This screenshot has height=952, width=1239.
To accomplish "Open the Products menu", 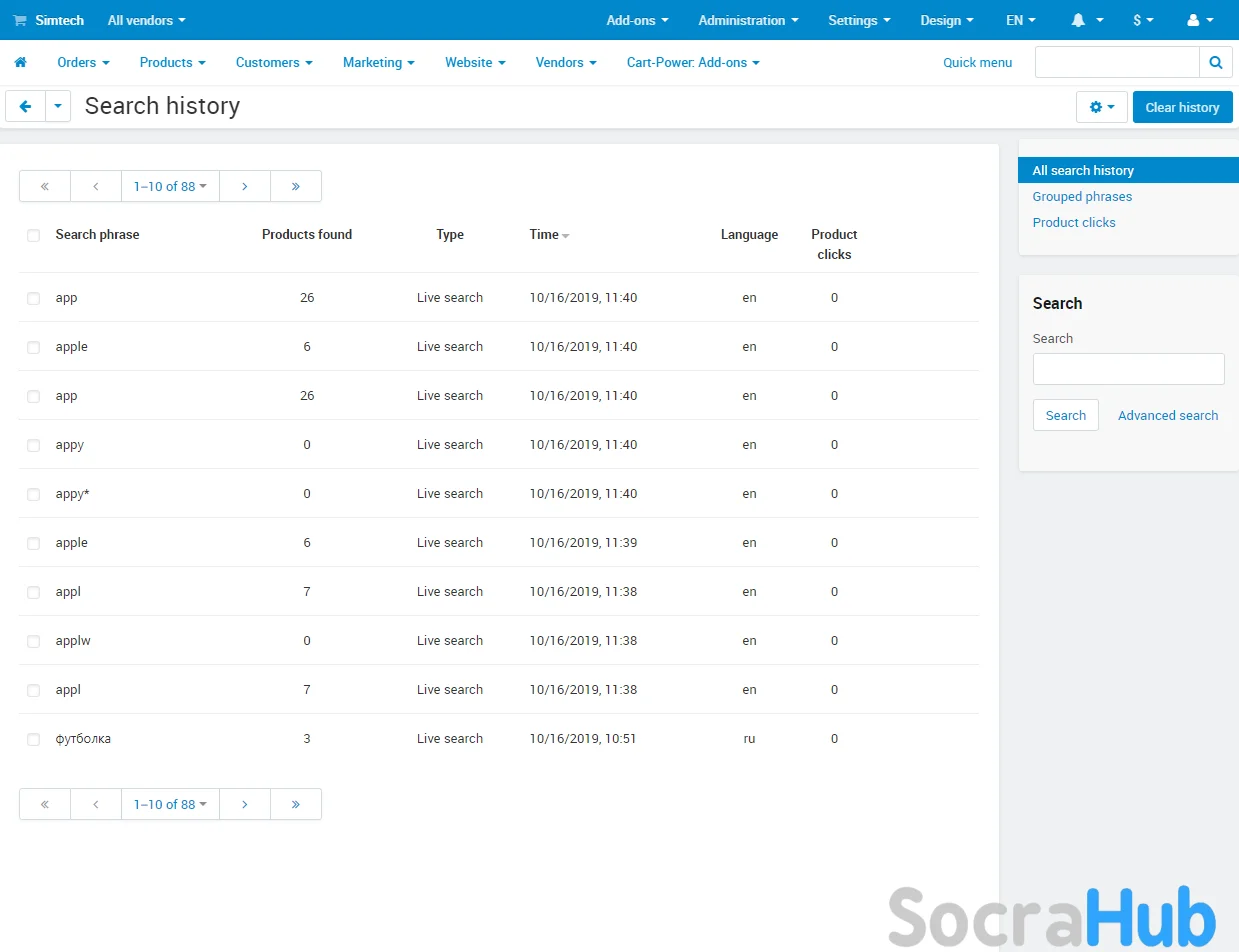I will pos(172,62).
